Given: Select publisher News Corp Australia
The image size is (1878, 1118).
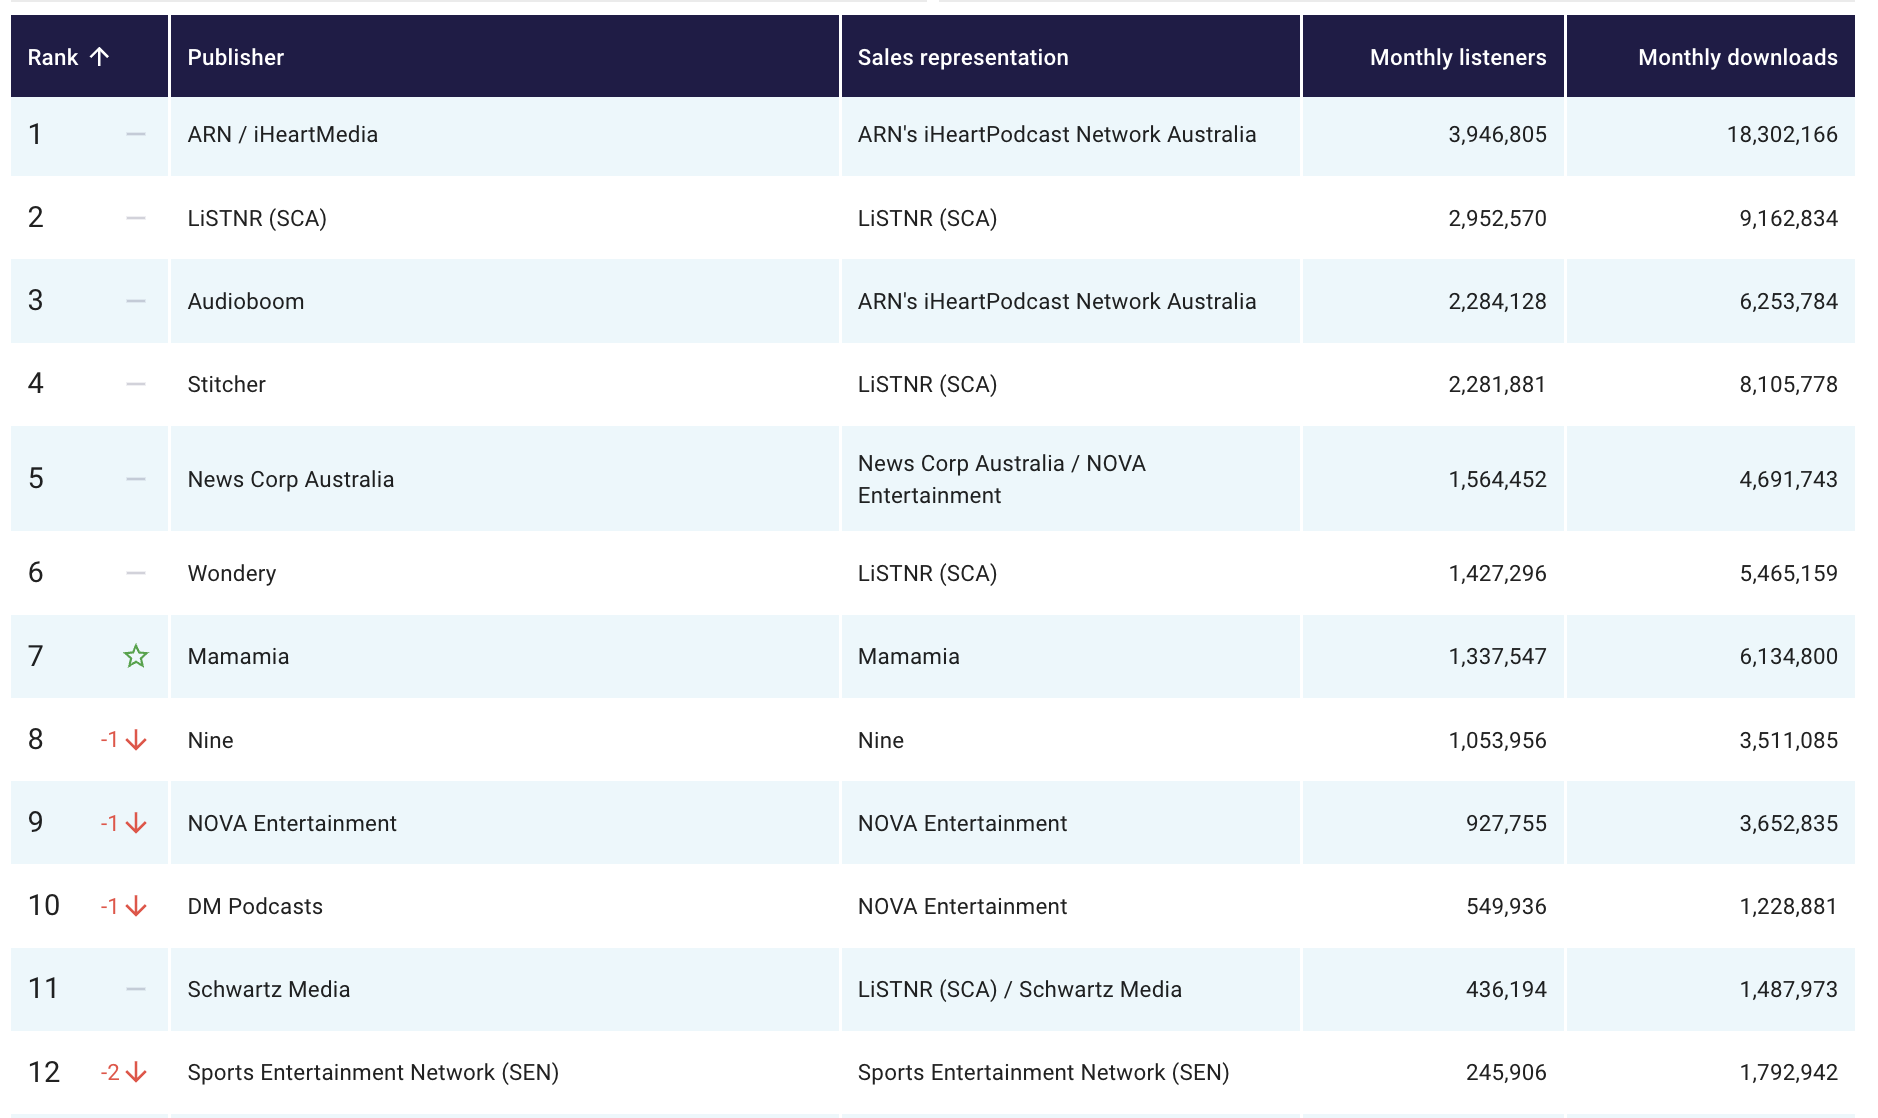Looking at the screenshot, I should 291,479.
